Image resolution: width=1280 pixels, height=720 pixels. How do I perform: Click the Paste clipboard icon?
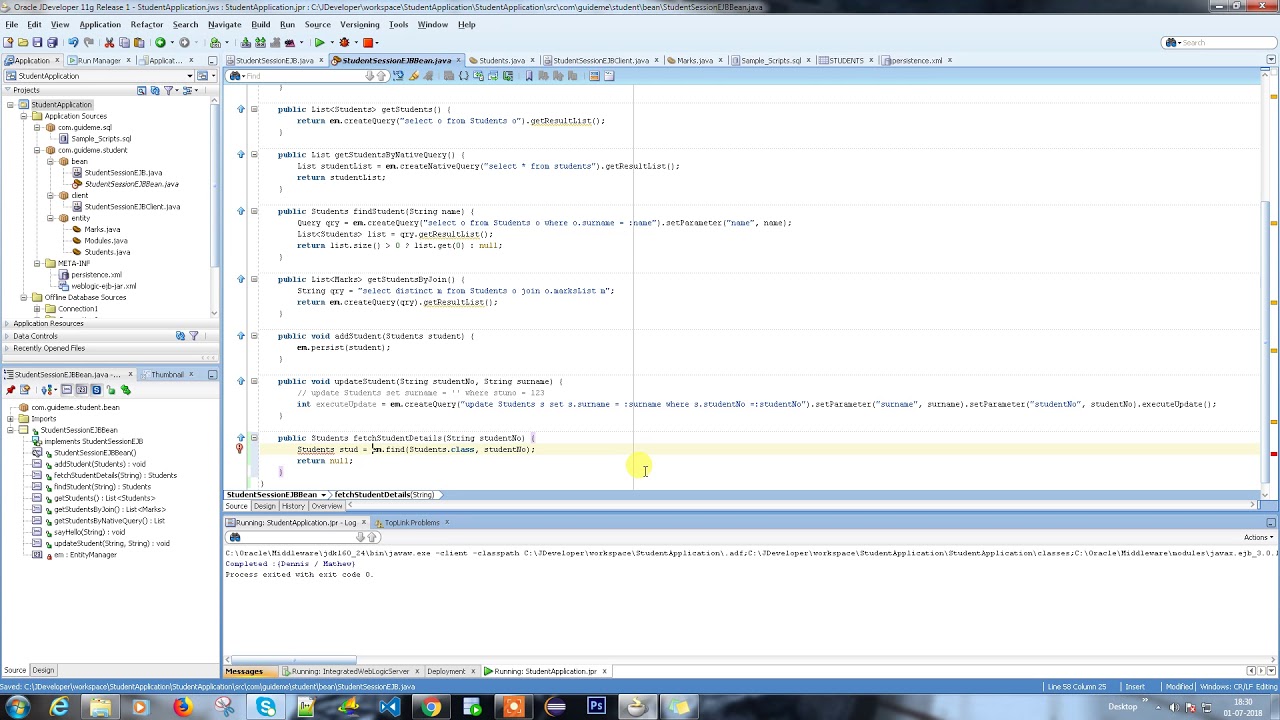[139, 42]
